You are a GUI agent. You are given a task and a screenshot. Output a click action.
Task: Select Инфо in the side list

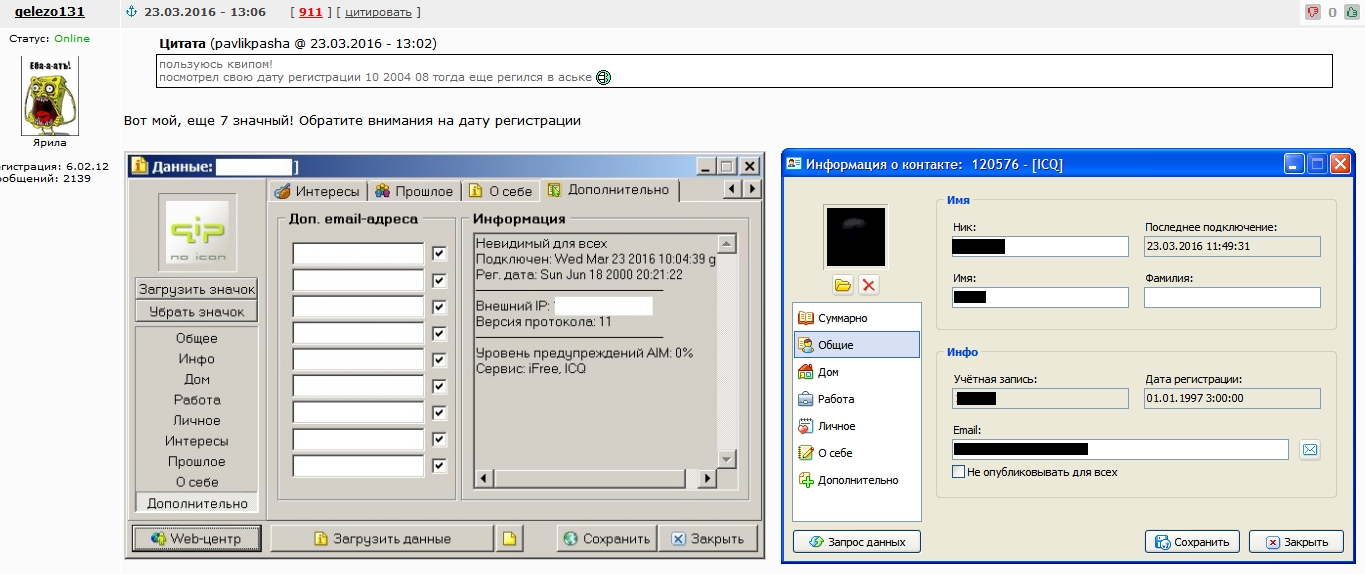196,359
